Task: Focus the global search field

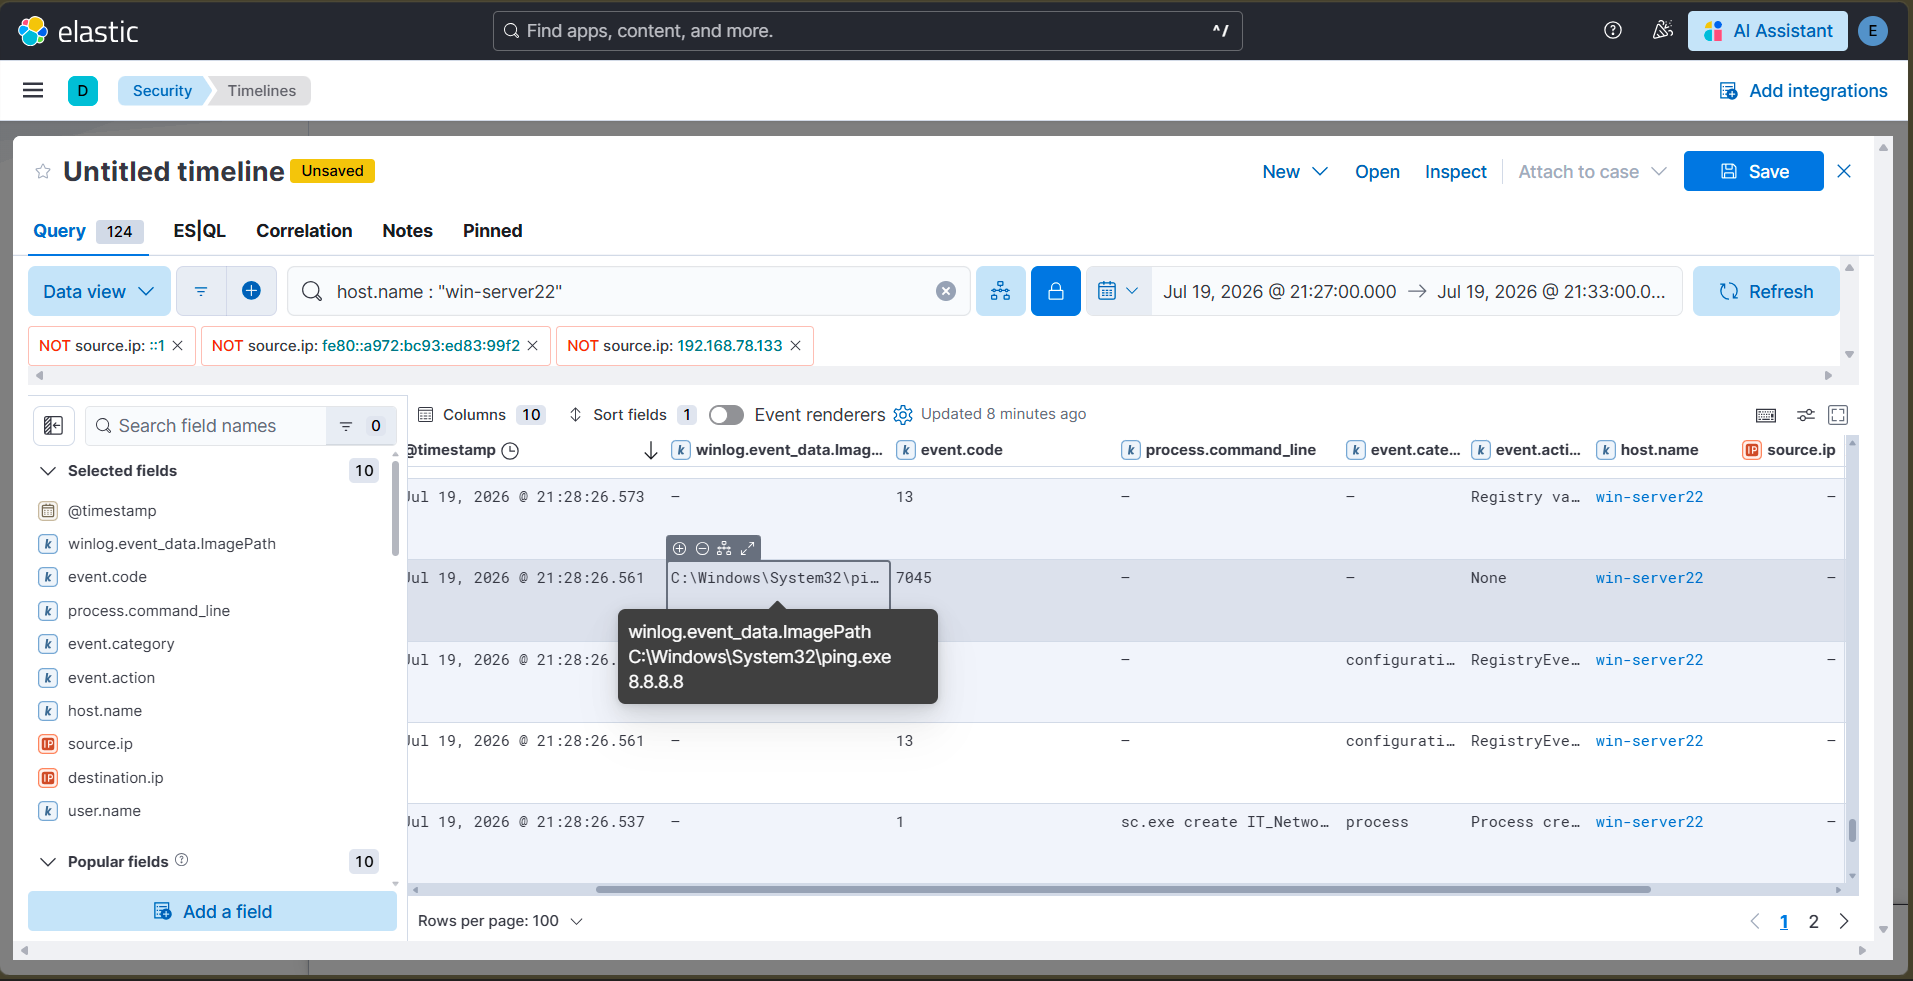Action: 868,31
